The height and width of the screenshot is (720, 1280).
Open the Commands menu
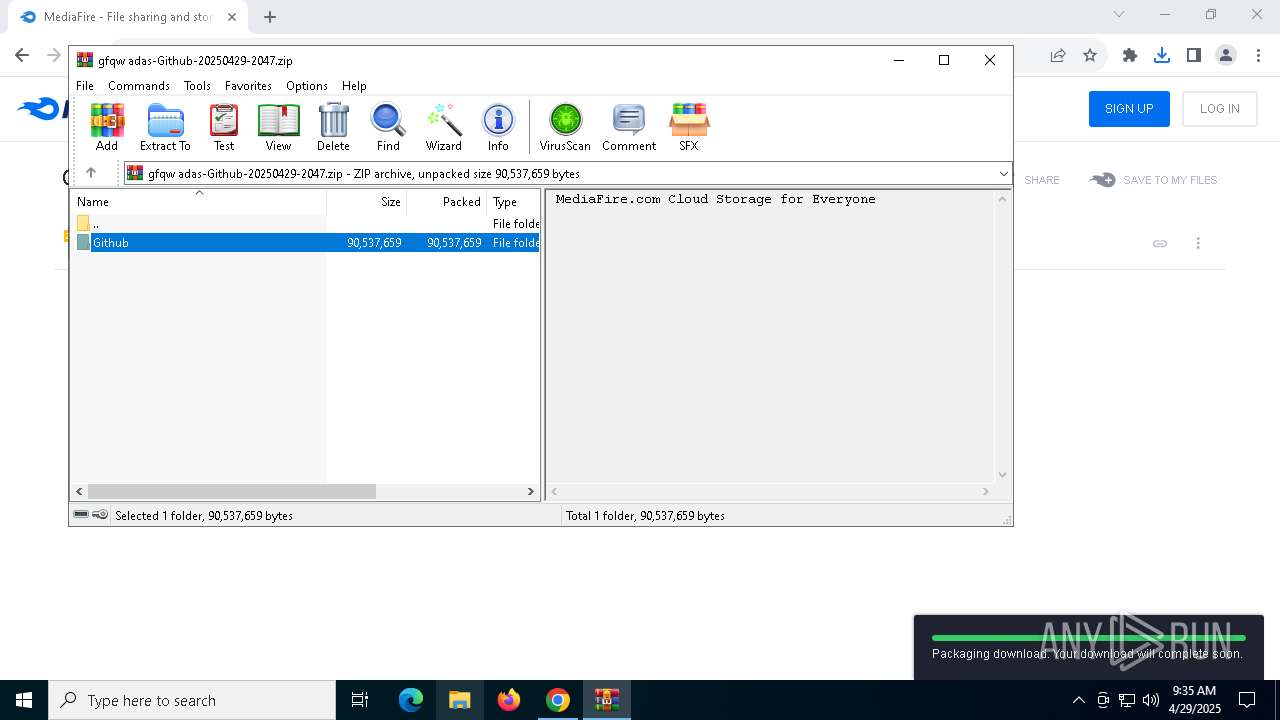pyautogui.click(x=139, y=86)
